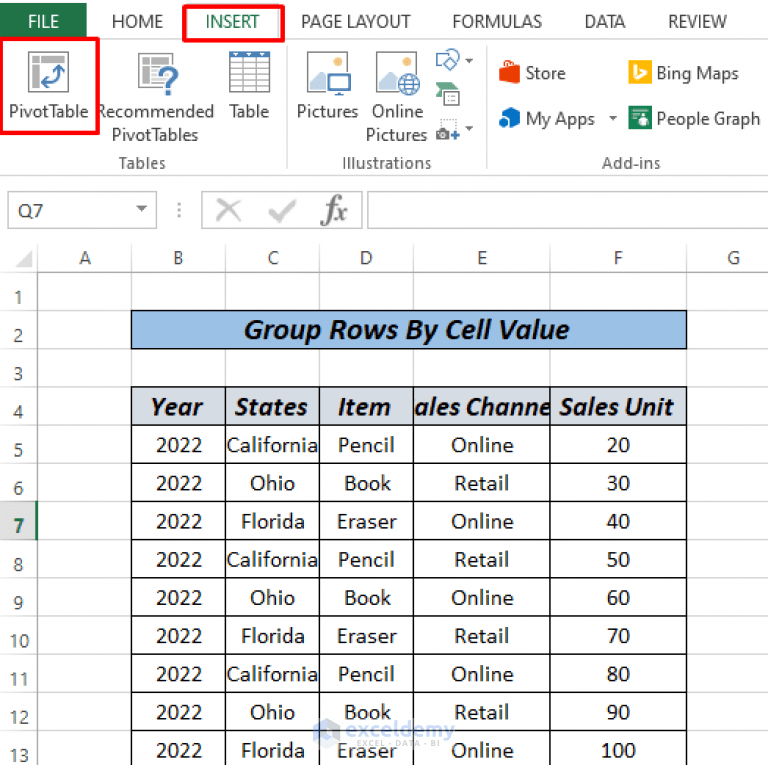768x765 pixels.
Task: Switch to the PAGE LAYOUT tab
Action: [356, 22]
